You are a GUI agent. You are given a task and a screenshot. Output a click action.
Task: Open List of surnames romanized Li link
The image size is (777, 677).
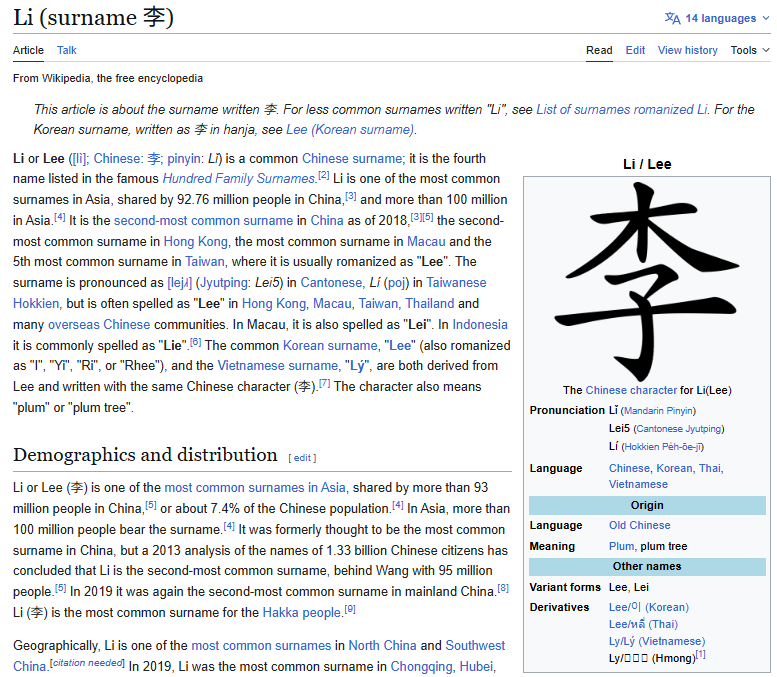[622, 109]
